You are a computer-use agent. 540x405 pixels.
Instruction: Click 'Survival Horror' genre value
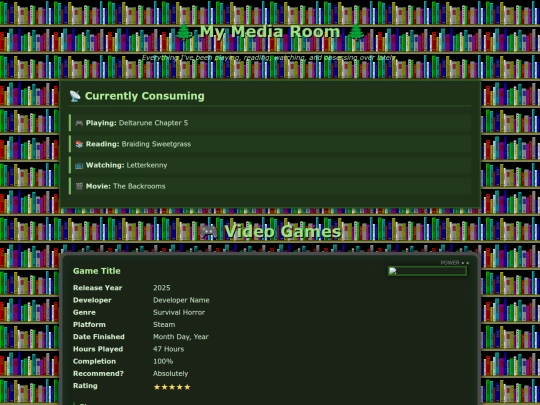[179, 312]
